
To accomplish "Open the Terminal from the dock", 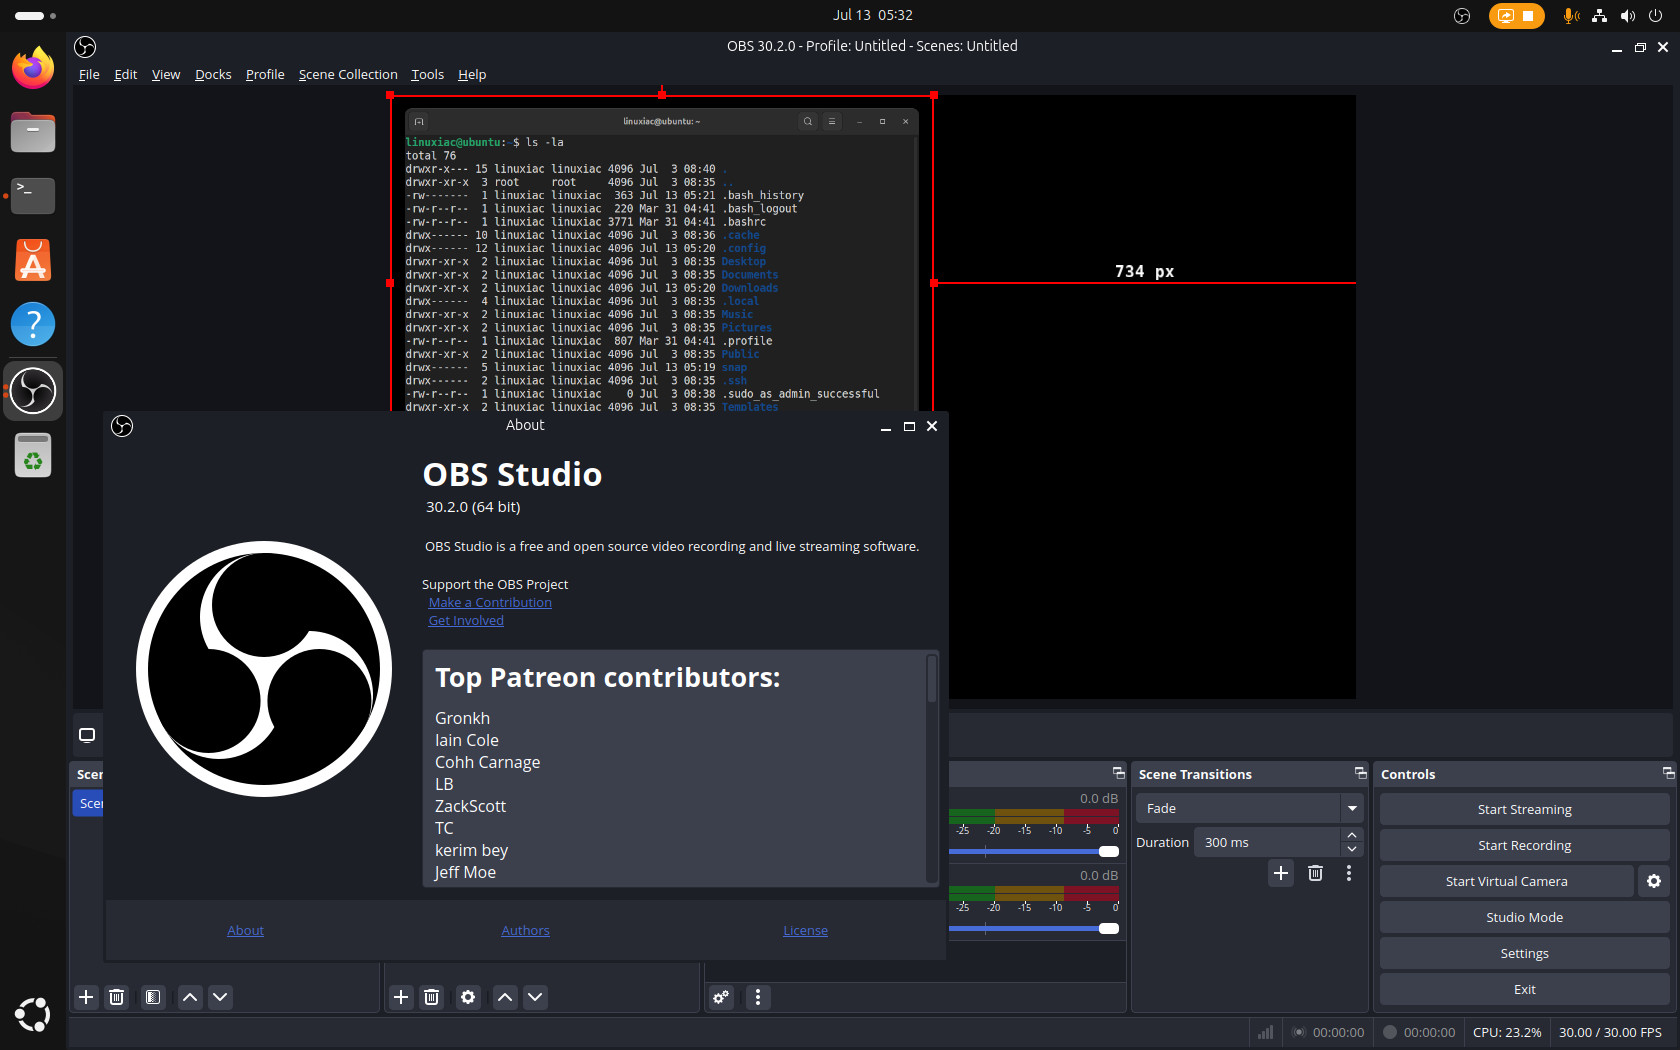I will point(33,196).
